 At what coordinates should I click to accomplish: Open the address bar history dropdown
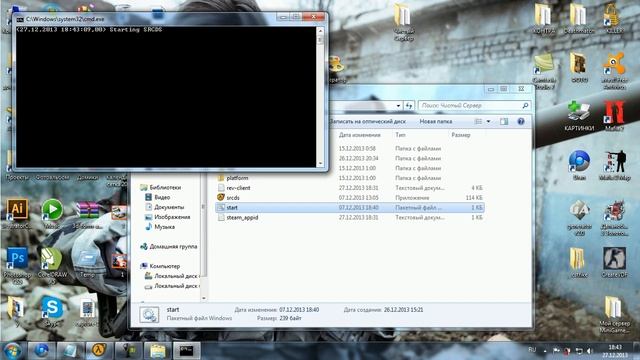(398, 106)
